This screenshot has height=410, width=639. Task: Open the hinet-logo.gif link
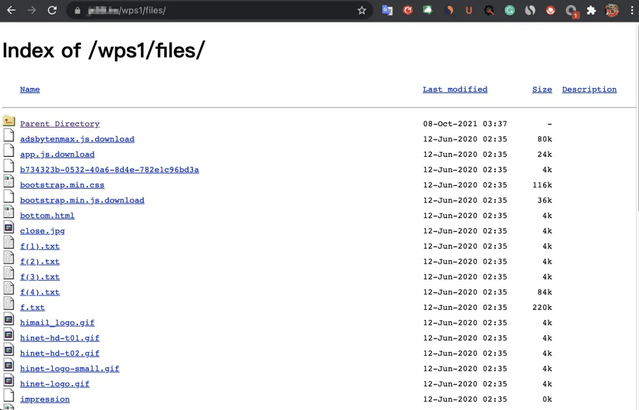[x=55, y=384]
